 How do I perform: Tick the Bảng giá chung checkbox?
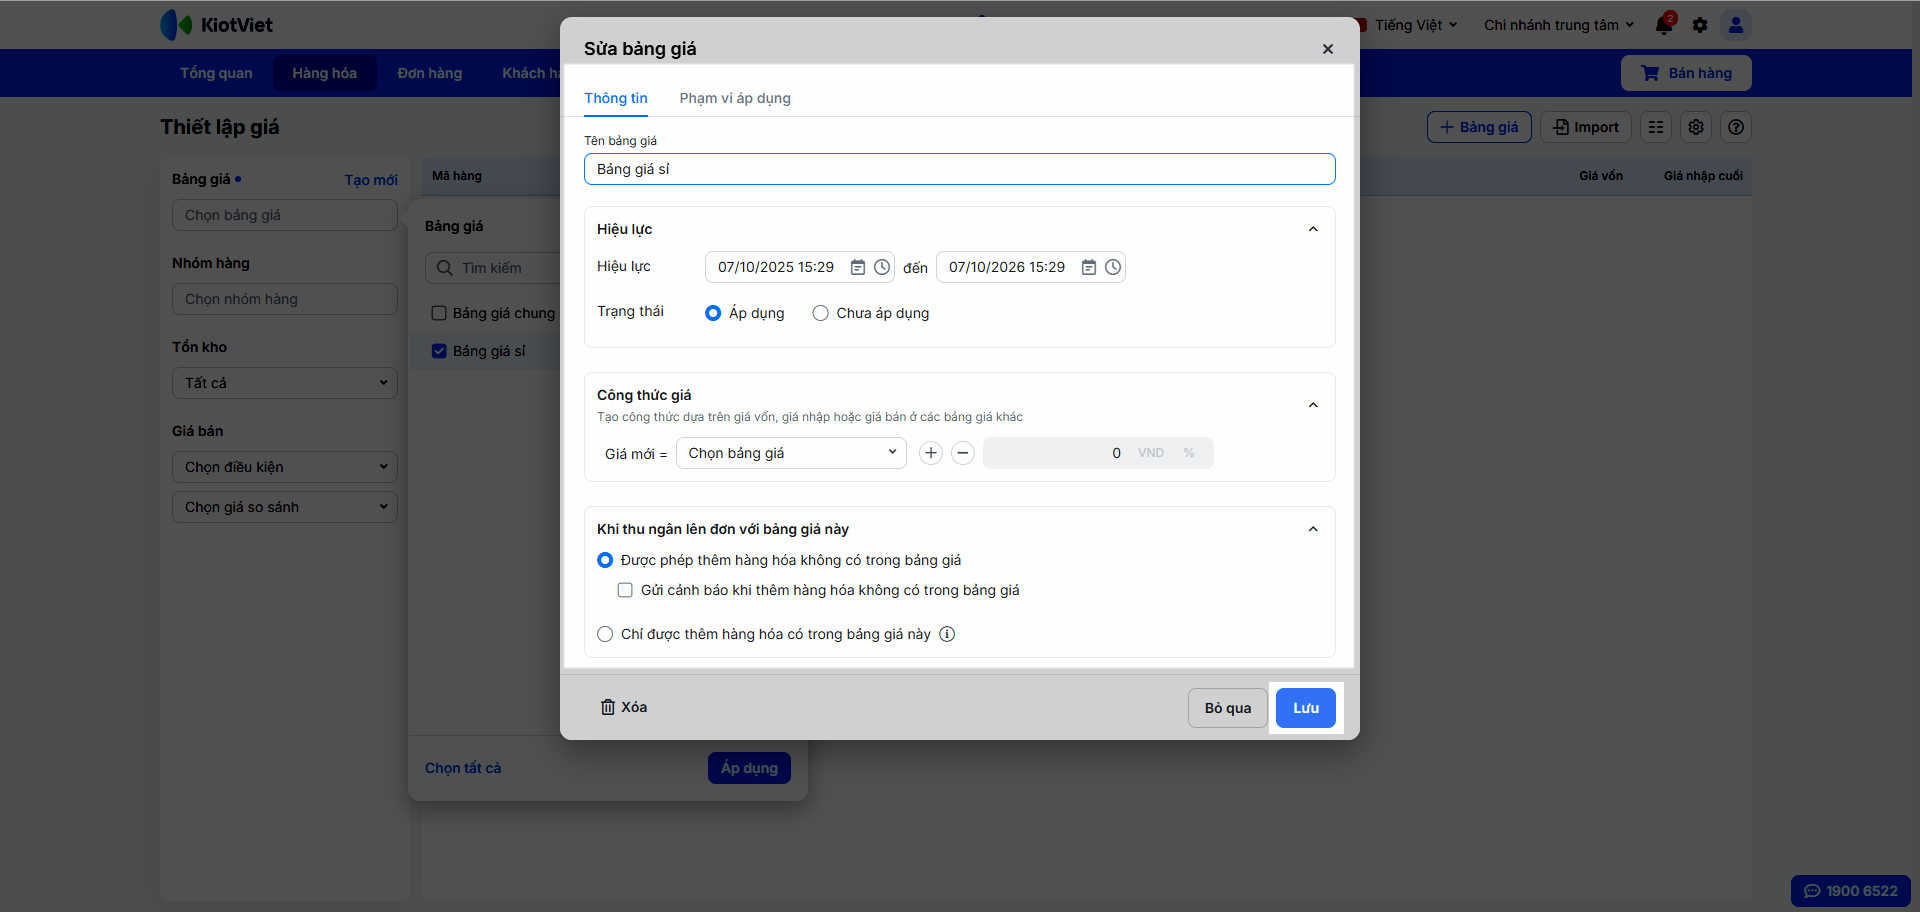pos(439,313)
